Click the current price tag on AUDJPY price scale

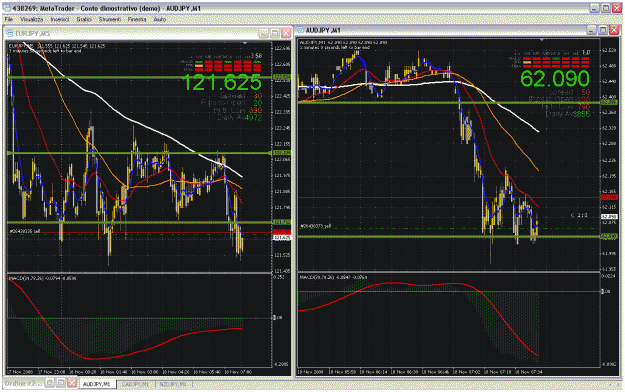(609, 217)
